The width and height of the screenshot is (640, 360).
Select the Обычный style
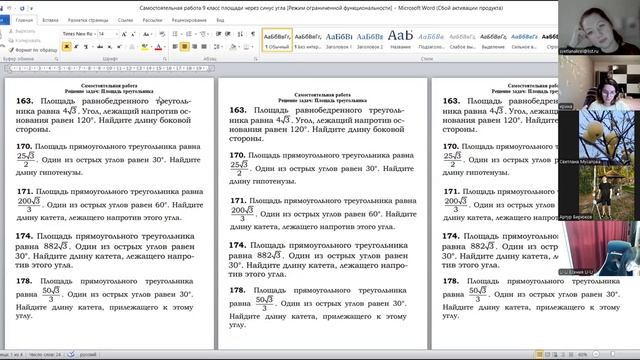[x=277, y=40]
